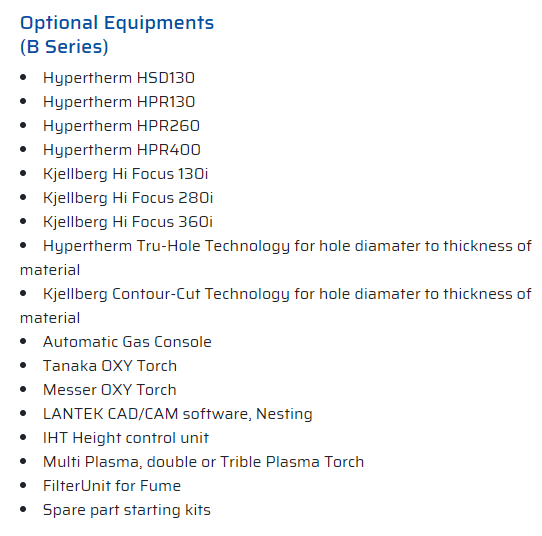Click Hypertherm HPR400 list item

point(122,150)
